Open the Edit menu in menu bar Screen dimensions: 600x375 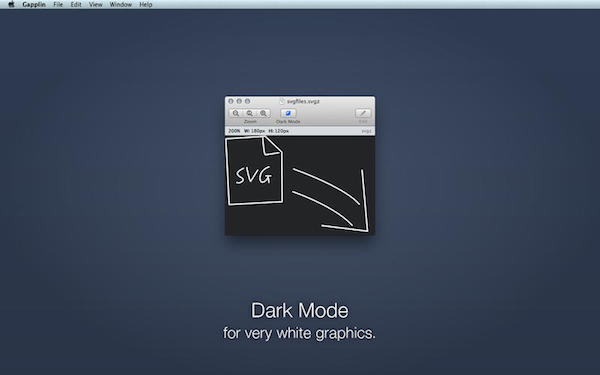point(76,5)
